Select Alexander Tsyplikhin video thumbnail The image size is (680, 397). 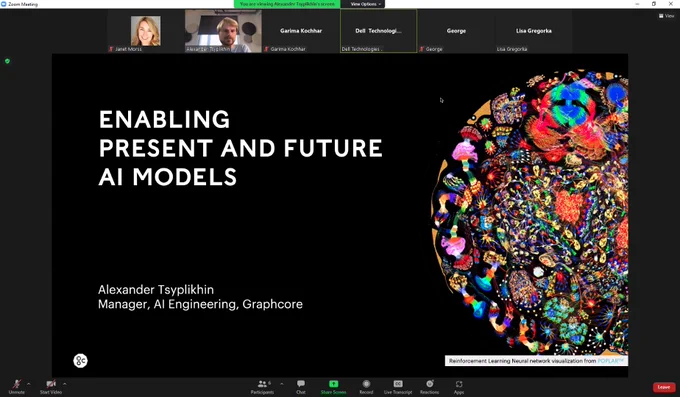pyautogui.click(x=223, y=31)
